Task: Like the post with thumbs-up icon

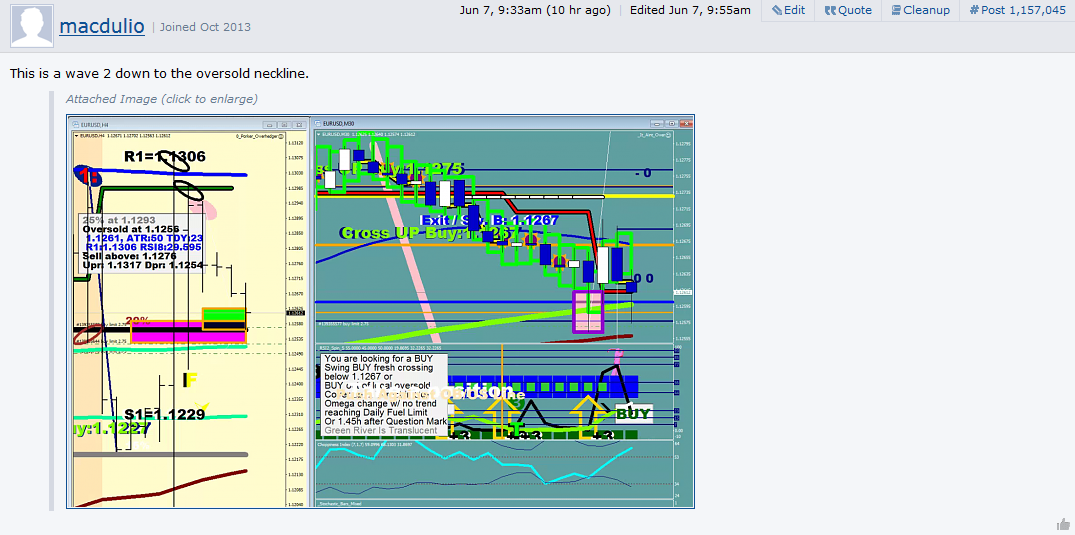Action: click(x=1063, y=524)
